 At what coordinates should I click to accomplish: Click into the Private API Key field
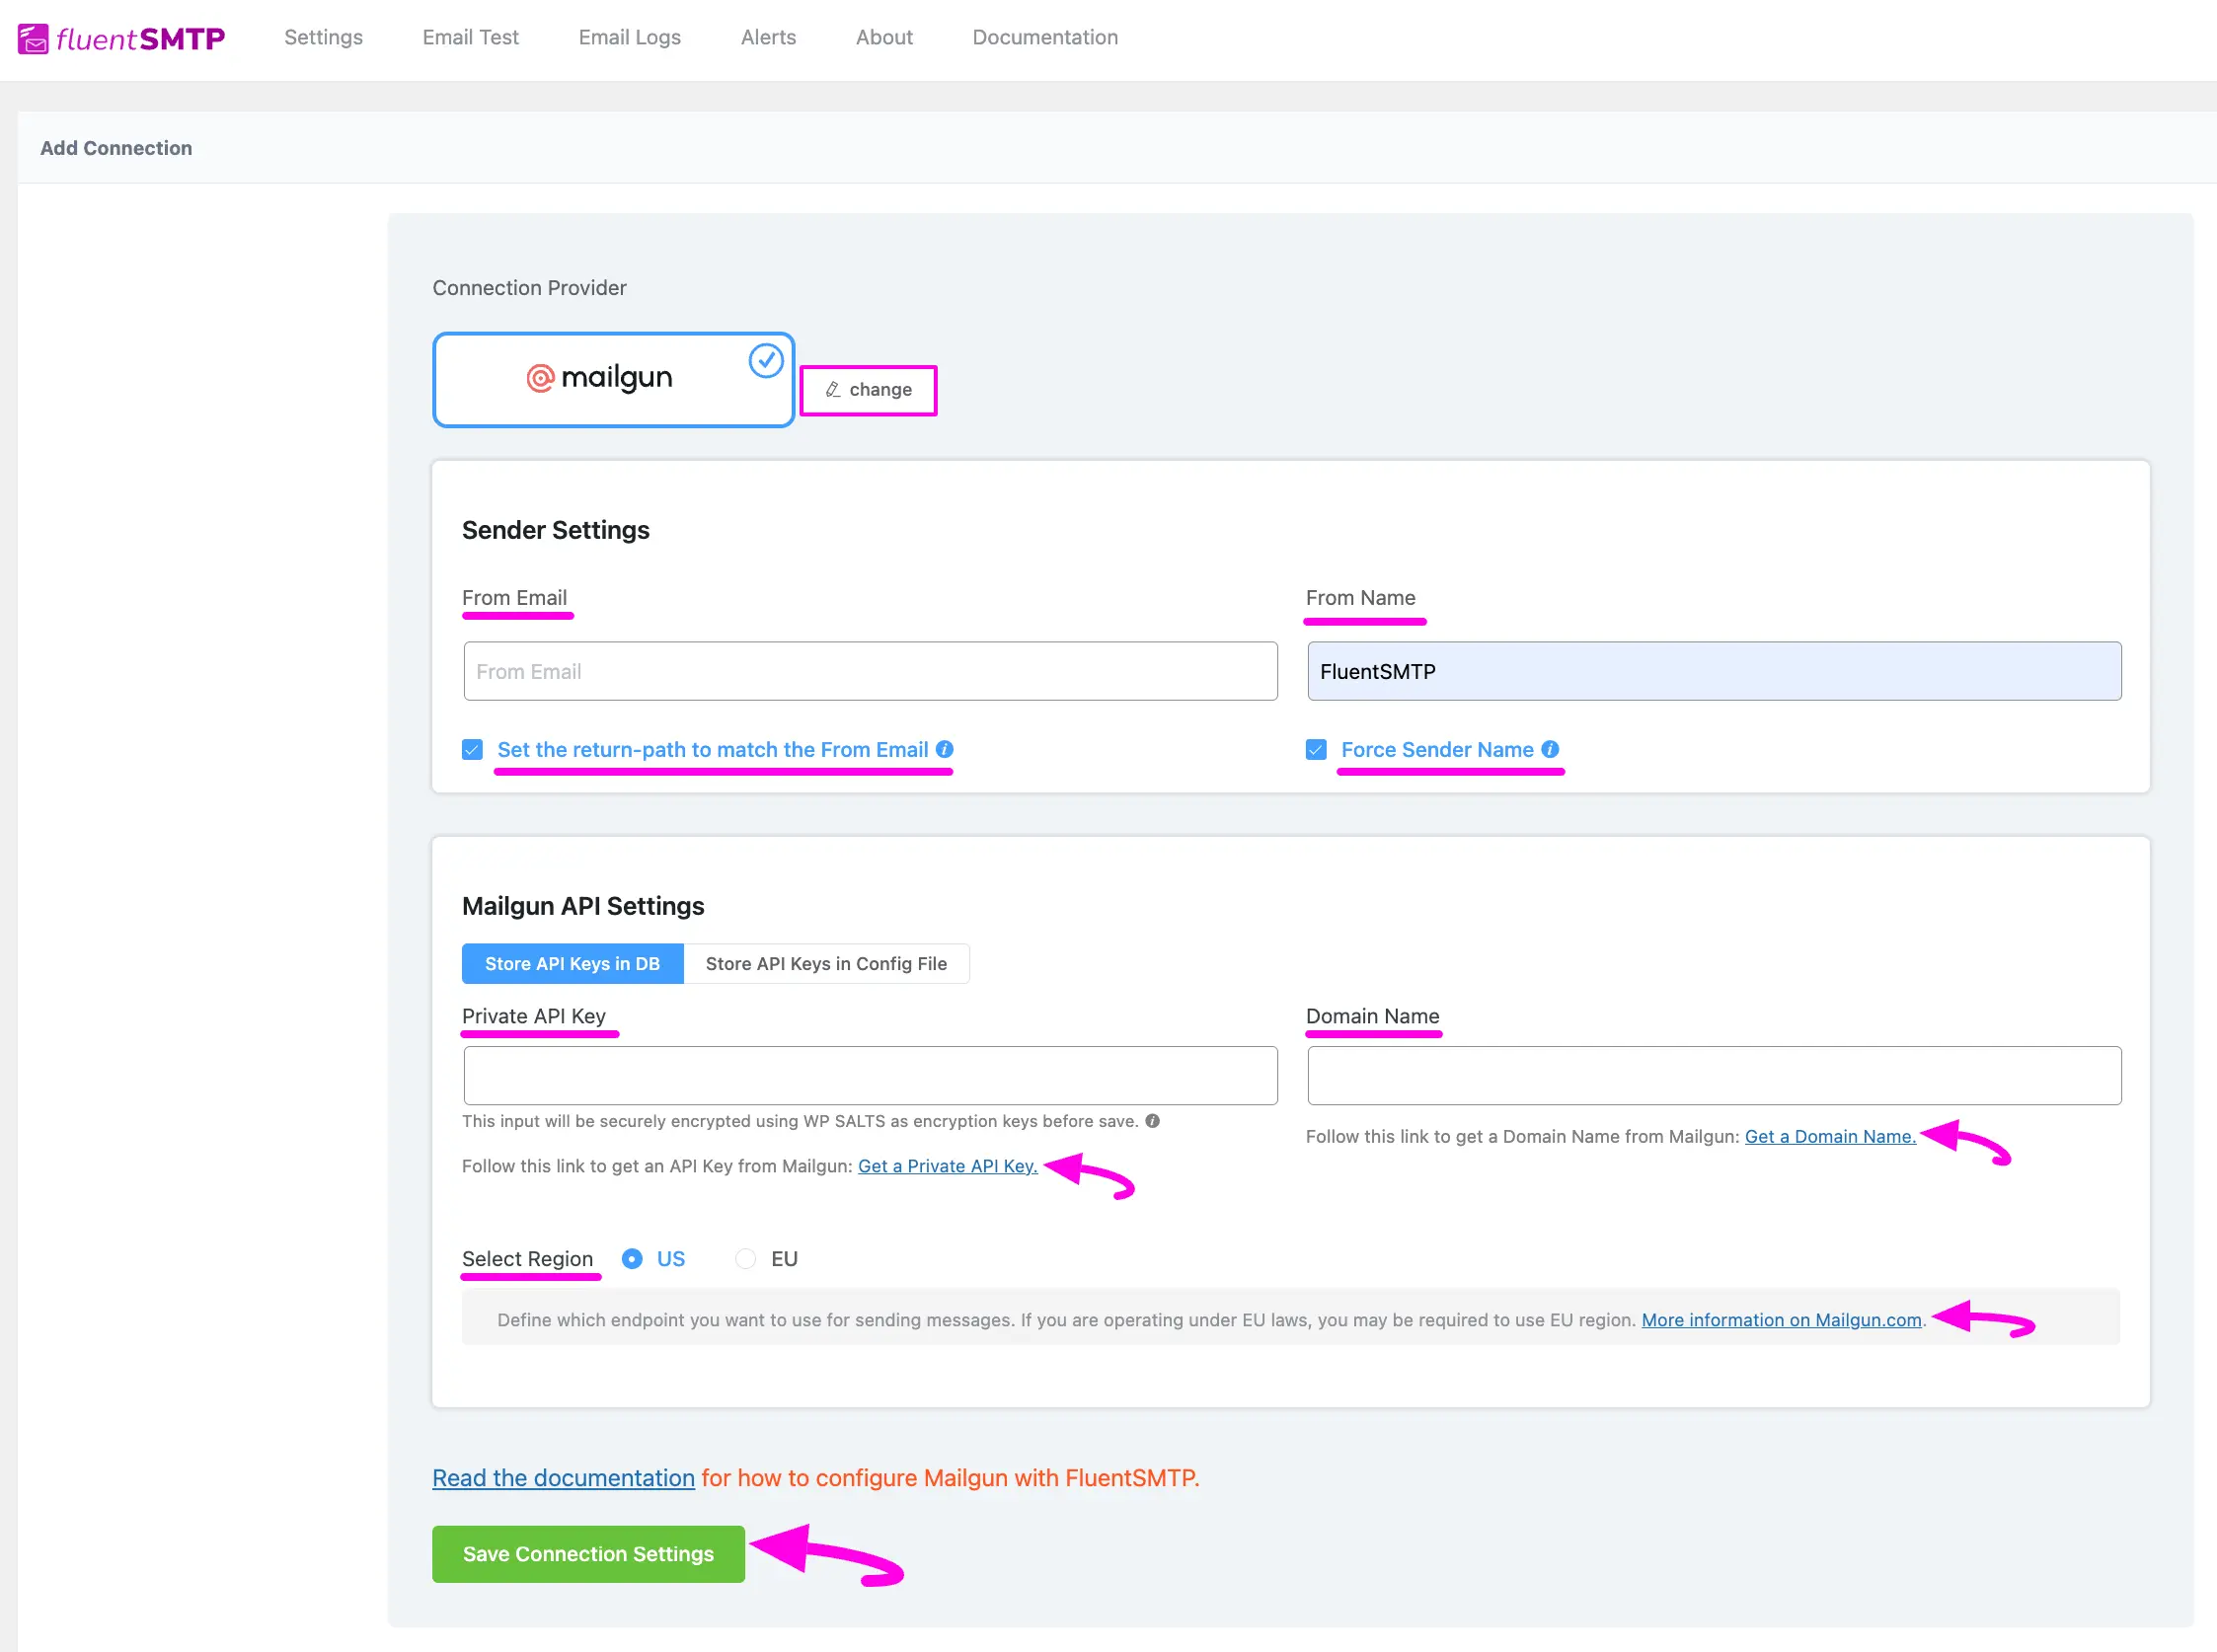(870, 1076)
